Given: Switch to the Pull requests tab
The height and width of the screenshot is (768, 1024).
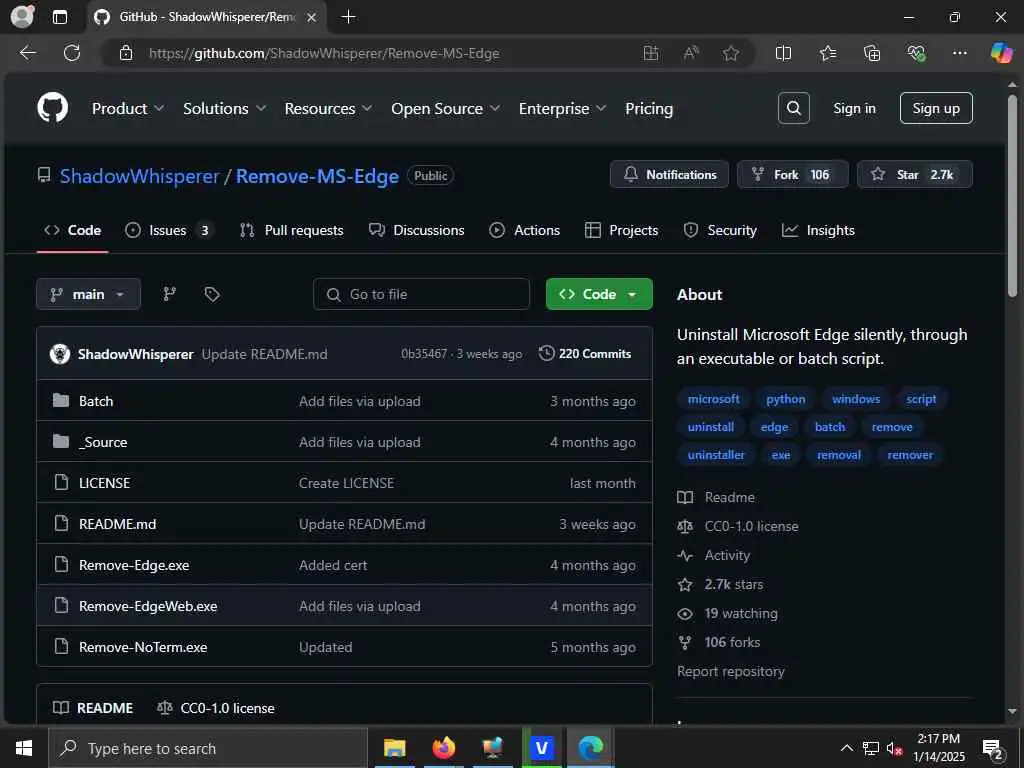Looking at the screenshot, I should [291, 230].
